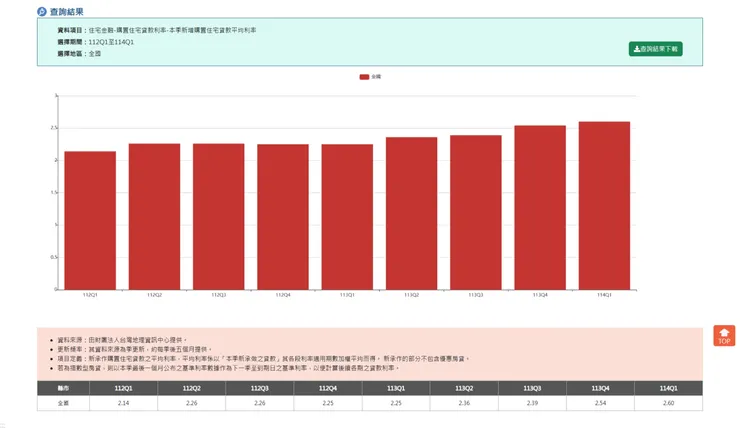Click the 2.36 value in the table

464,403
